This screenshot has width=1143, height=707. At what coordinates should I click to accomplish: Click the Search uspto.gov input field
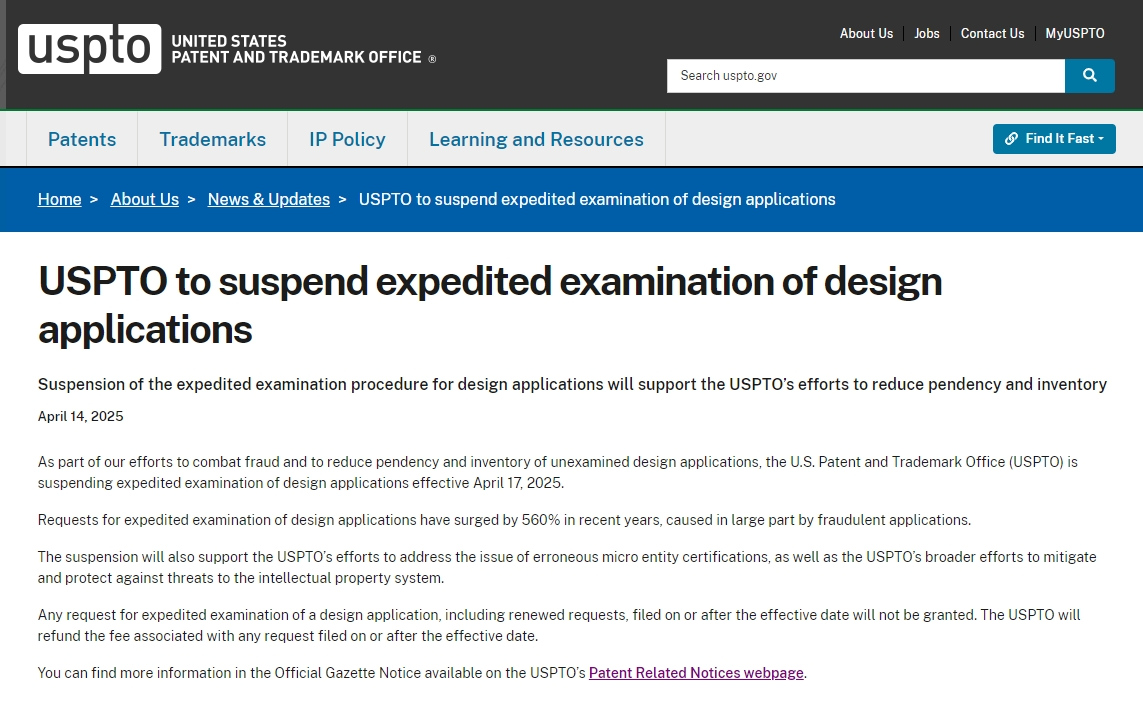click(865, 76)
